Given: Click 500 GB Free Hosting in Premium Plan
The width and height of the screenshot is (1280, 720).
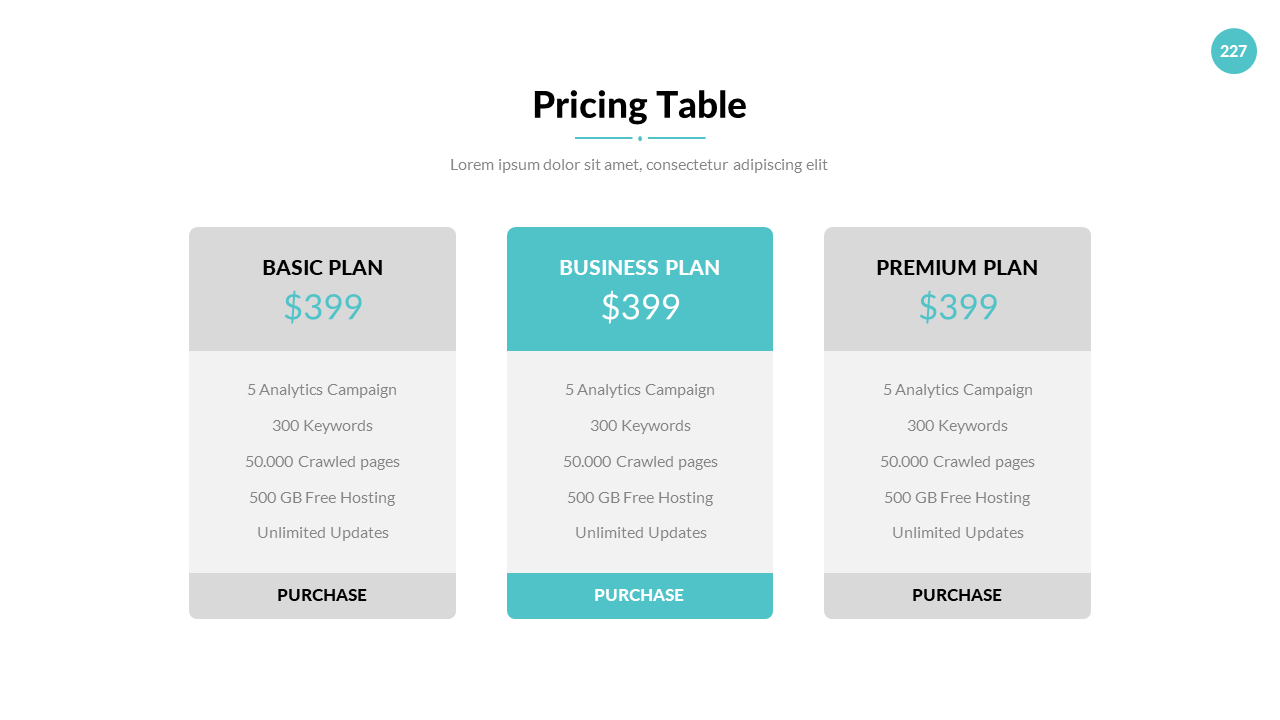Looking at the screenshot, I should (957, 498).
